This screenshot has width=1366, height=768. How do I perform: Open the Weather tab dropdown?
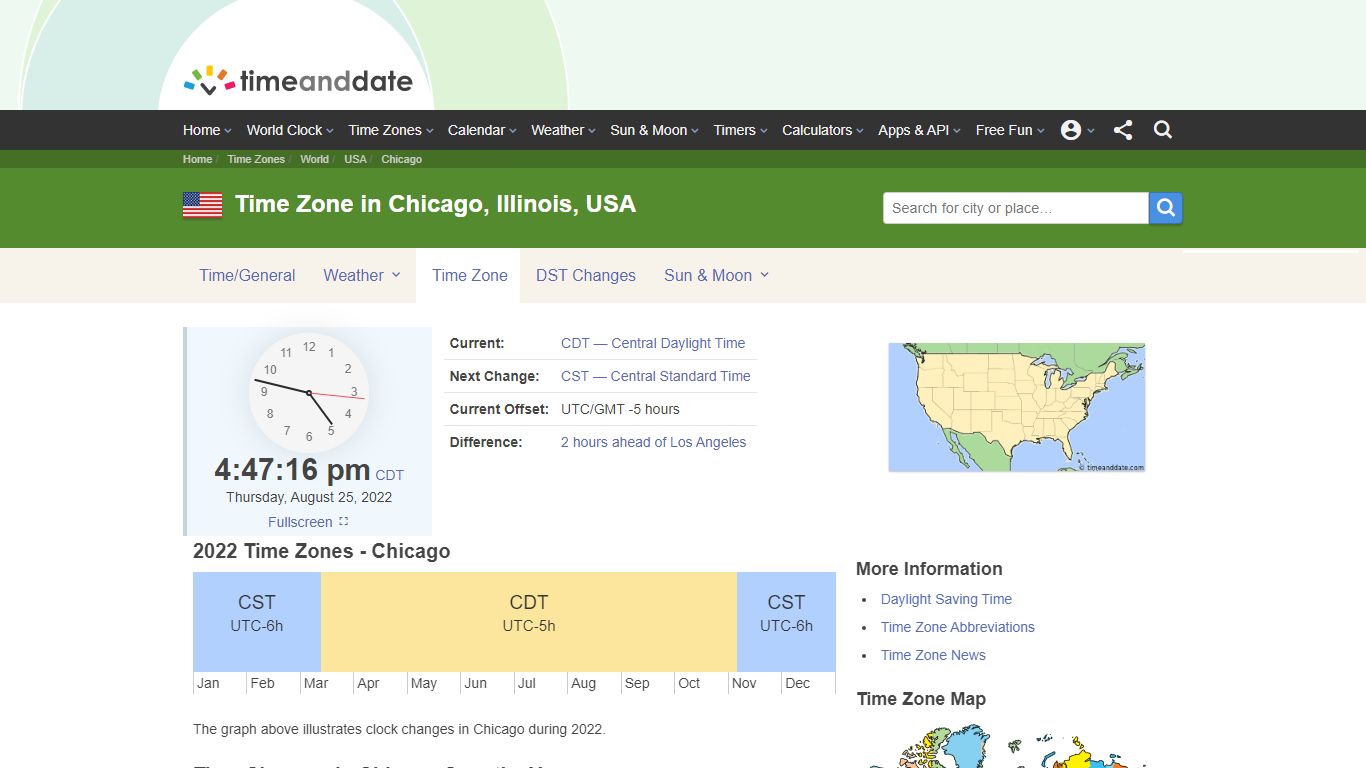click(362, 276)
